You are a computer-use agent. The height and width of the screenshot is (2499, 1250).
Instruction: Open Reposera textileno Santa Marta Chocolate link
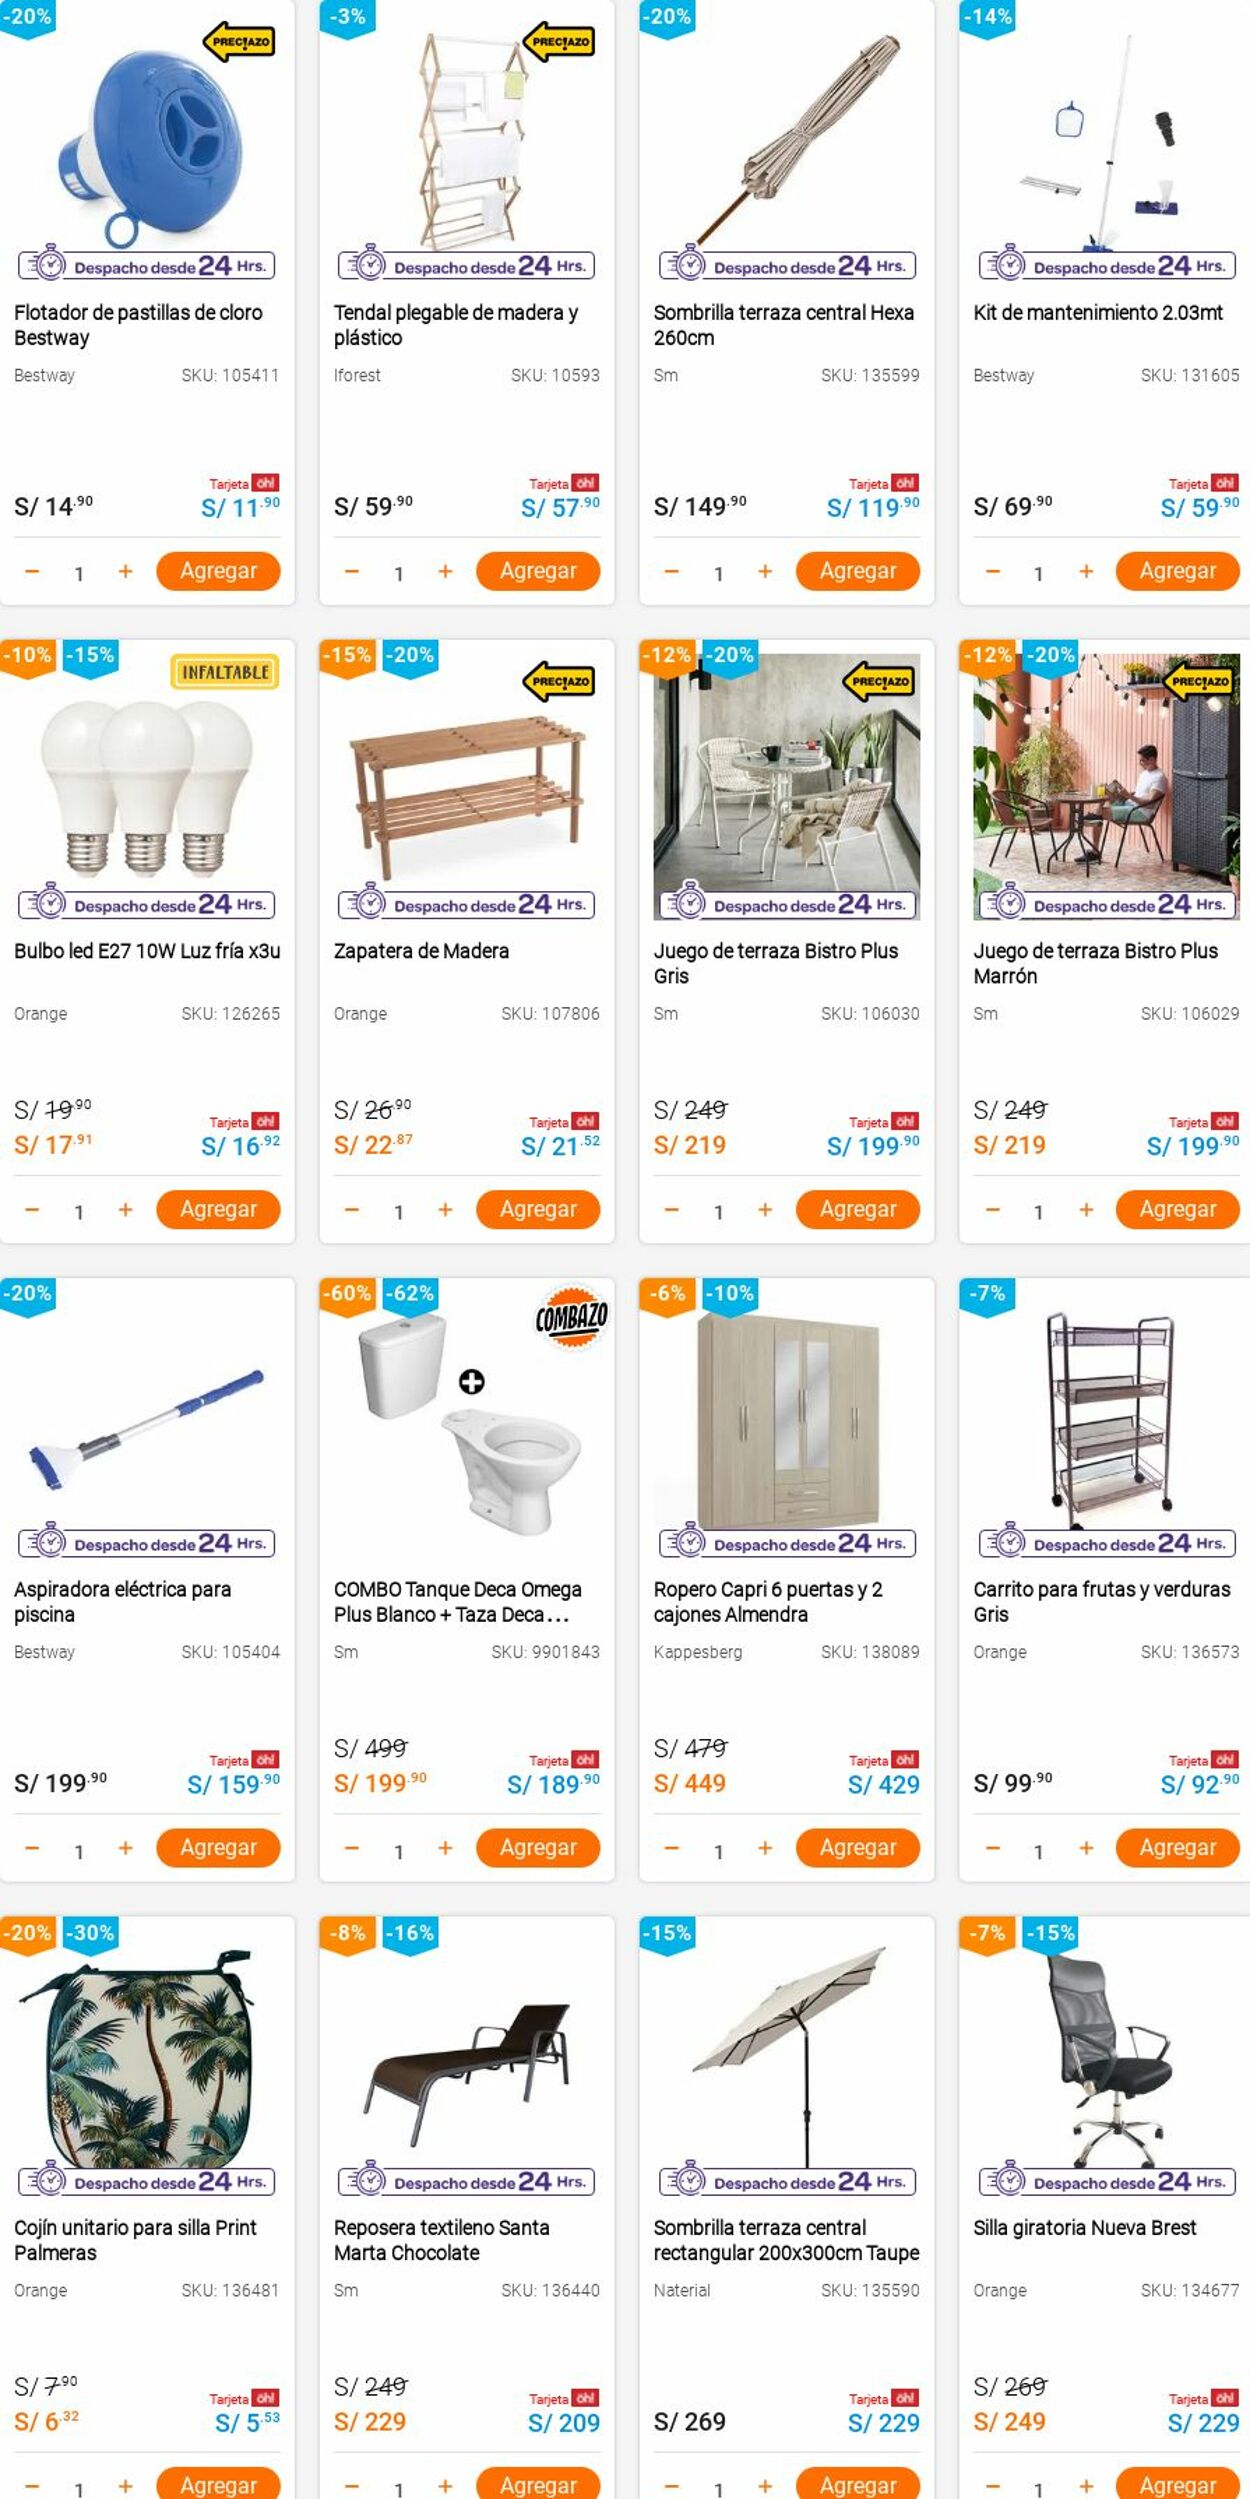point(441,2239)
